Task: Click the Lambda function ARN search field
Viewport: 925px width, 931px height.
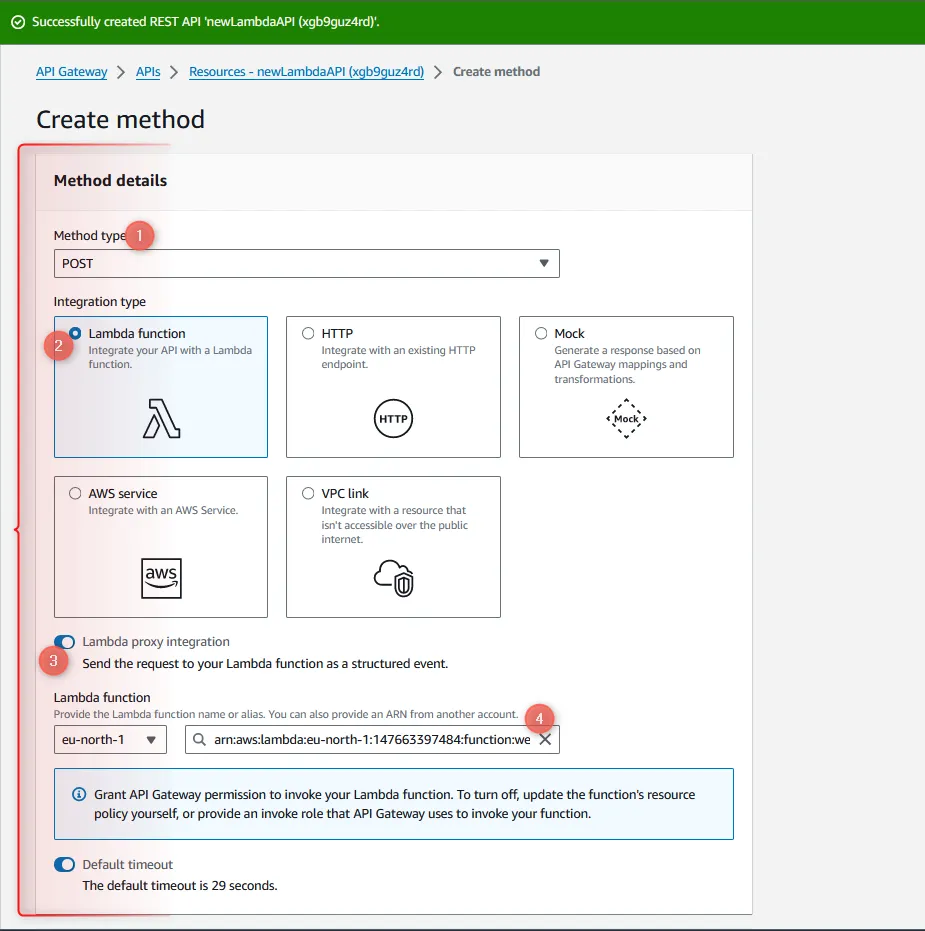Action: pyautogui.click(x=372, y=740)
